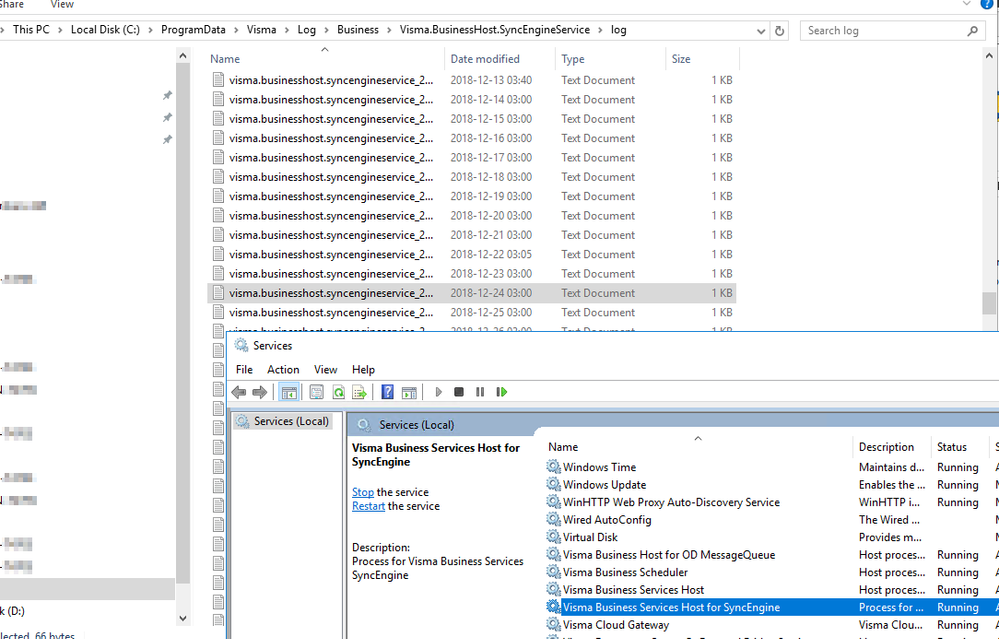The width and height of the screenshot is (999, 639).
Task: Go to ProgramData in the breadcrumb
Action: pyautogui.click(x=193, y=29)
